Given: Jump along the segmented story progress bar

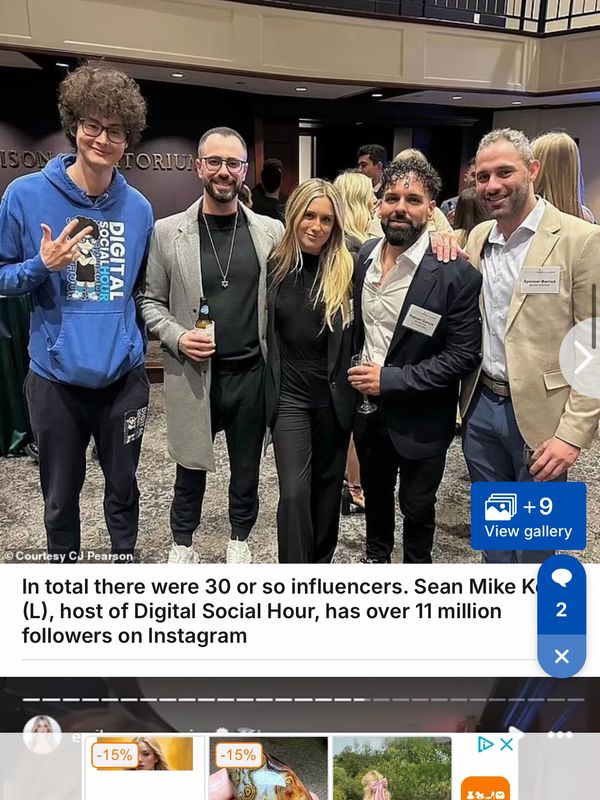Looking at the screenshot, I should (303, 699).
